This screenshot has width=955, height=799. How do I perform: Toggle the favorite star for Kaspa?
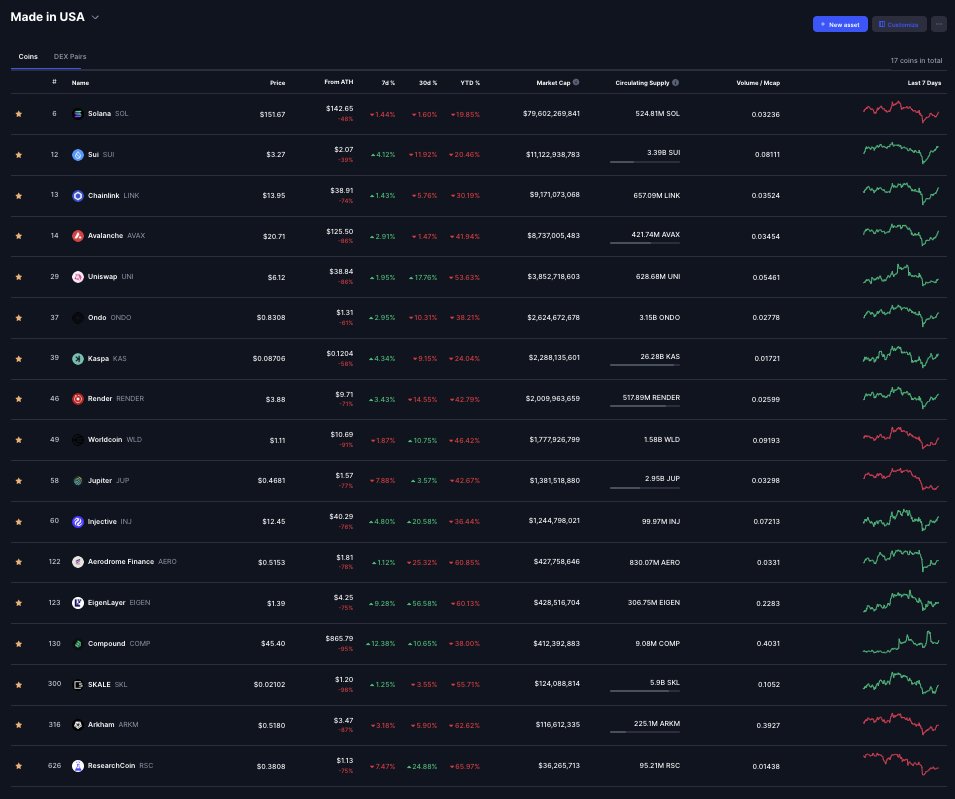point(19,359)
